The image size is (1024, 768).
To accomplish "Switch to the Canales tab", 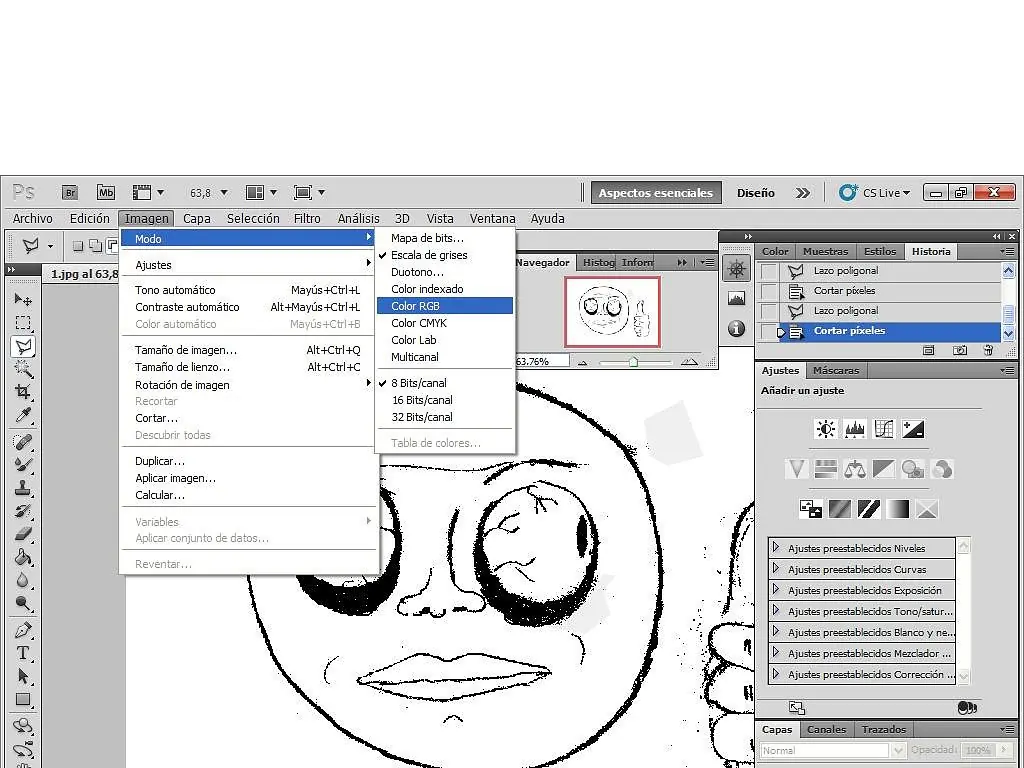I will click(827, 729).
